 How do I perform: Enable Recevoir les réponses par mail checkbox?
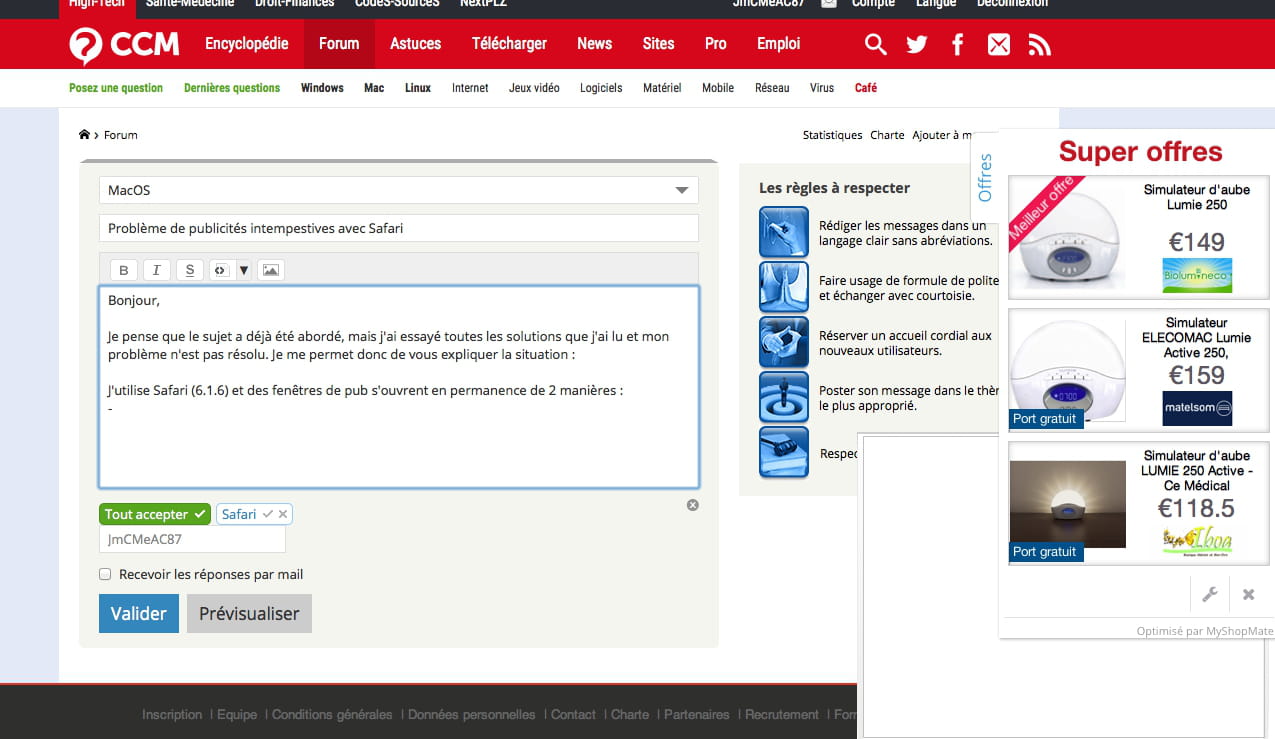[x=105, y=574]
